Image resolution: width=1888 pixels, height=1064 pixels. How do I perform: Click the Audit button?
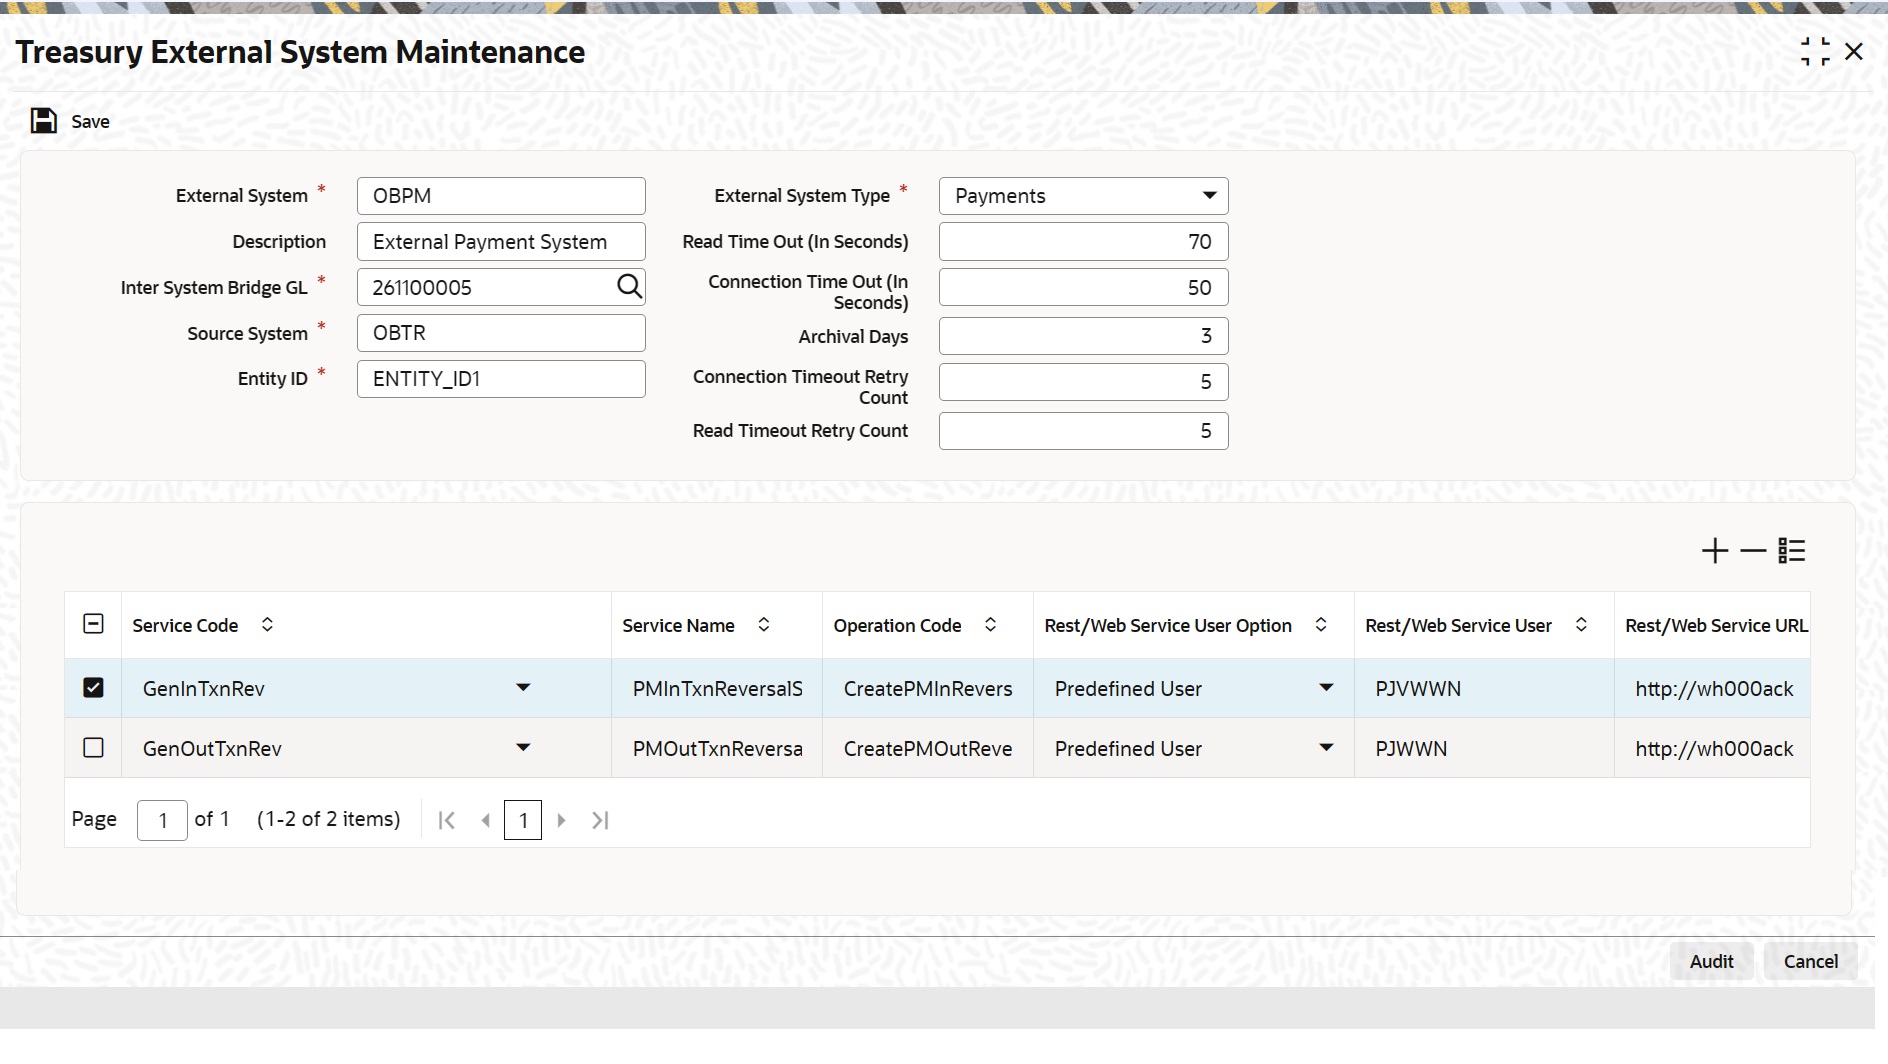[x=1711, y=961]
